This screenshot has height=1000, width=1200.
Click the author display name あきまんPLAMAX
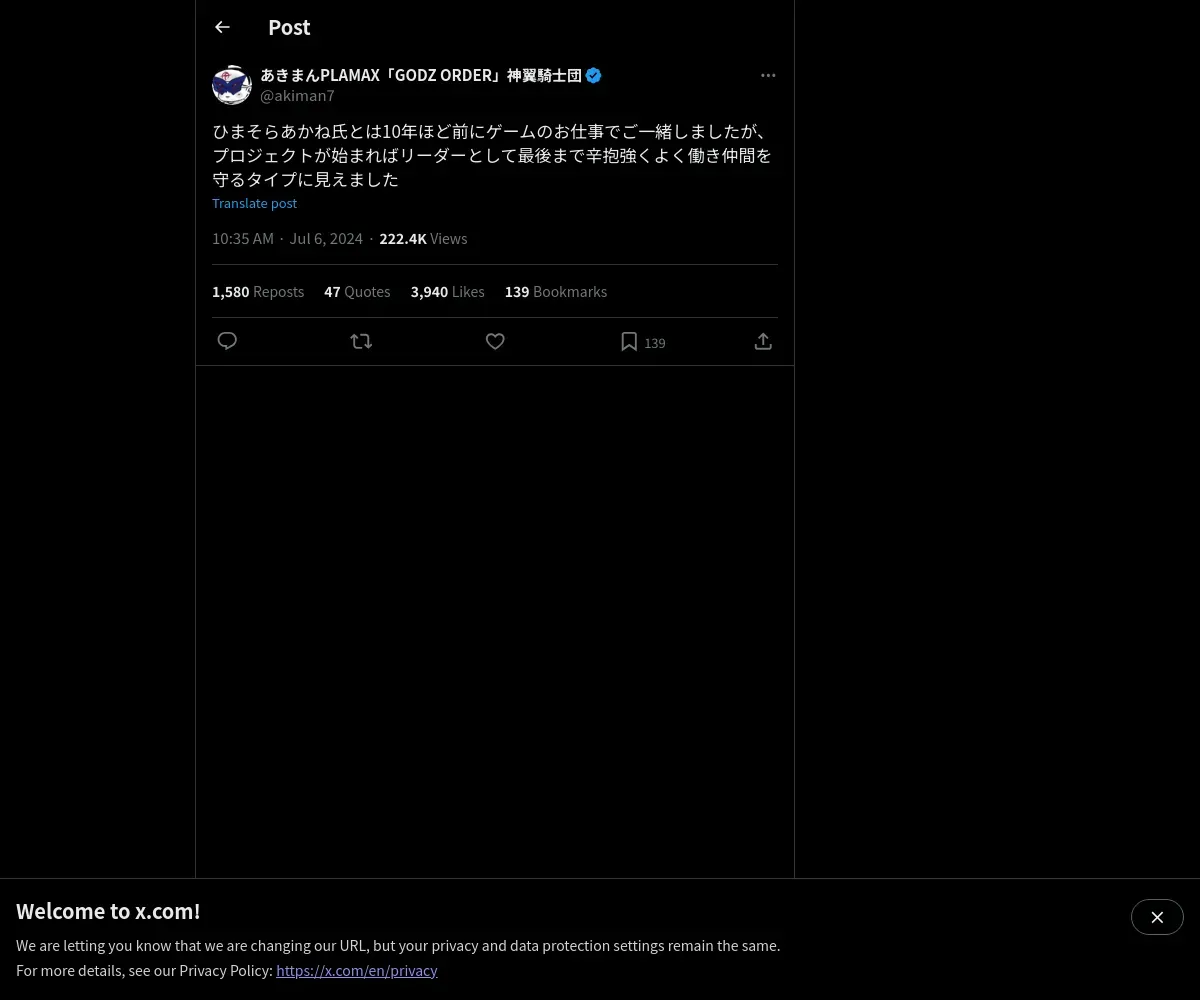[x=421, y=75]
